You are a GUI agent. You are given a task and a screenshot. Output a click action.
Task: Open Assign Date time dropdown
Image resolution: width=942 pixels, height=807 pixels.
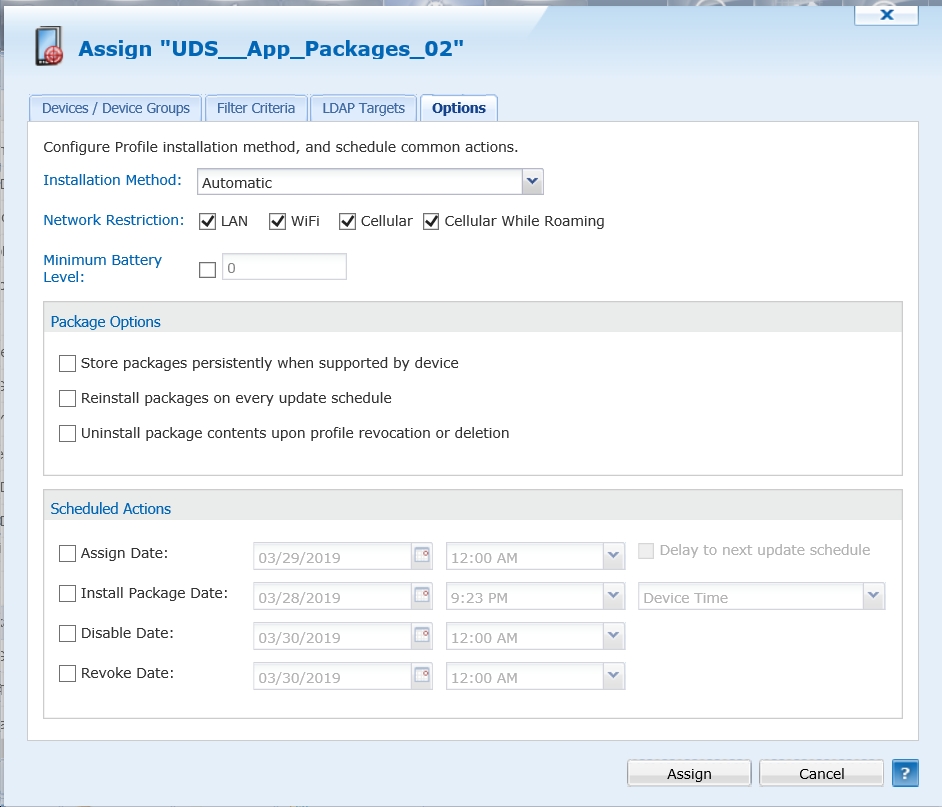point(613,556)
